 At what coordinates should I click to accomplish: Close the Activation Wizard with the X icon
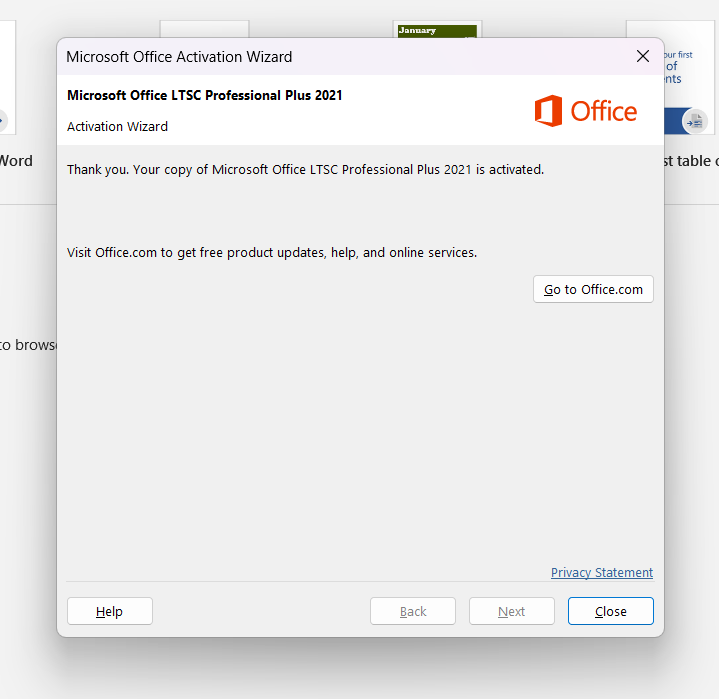(x=643, y=56)
